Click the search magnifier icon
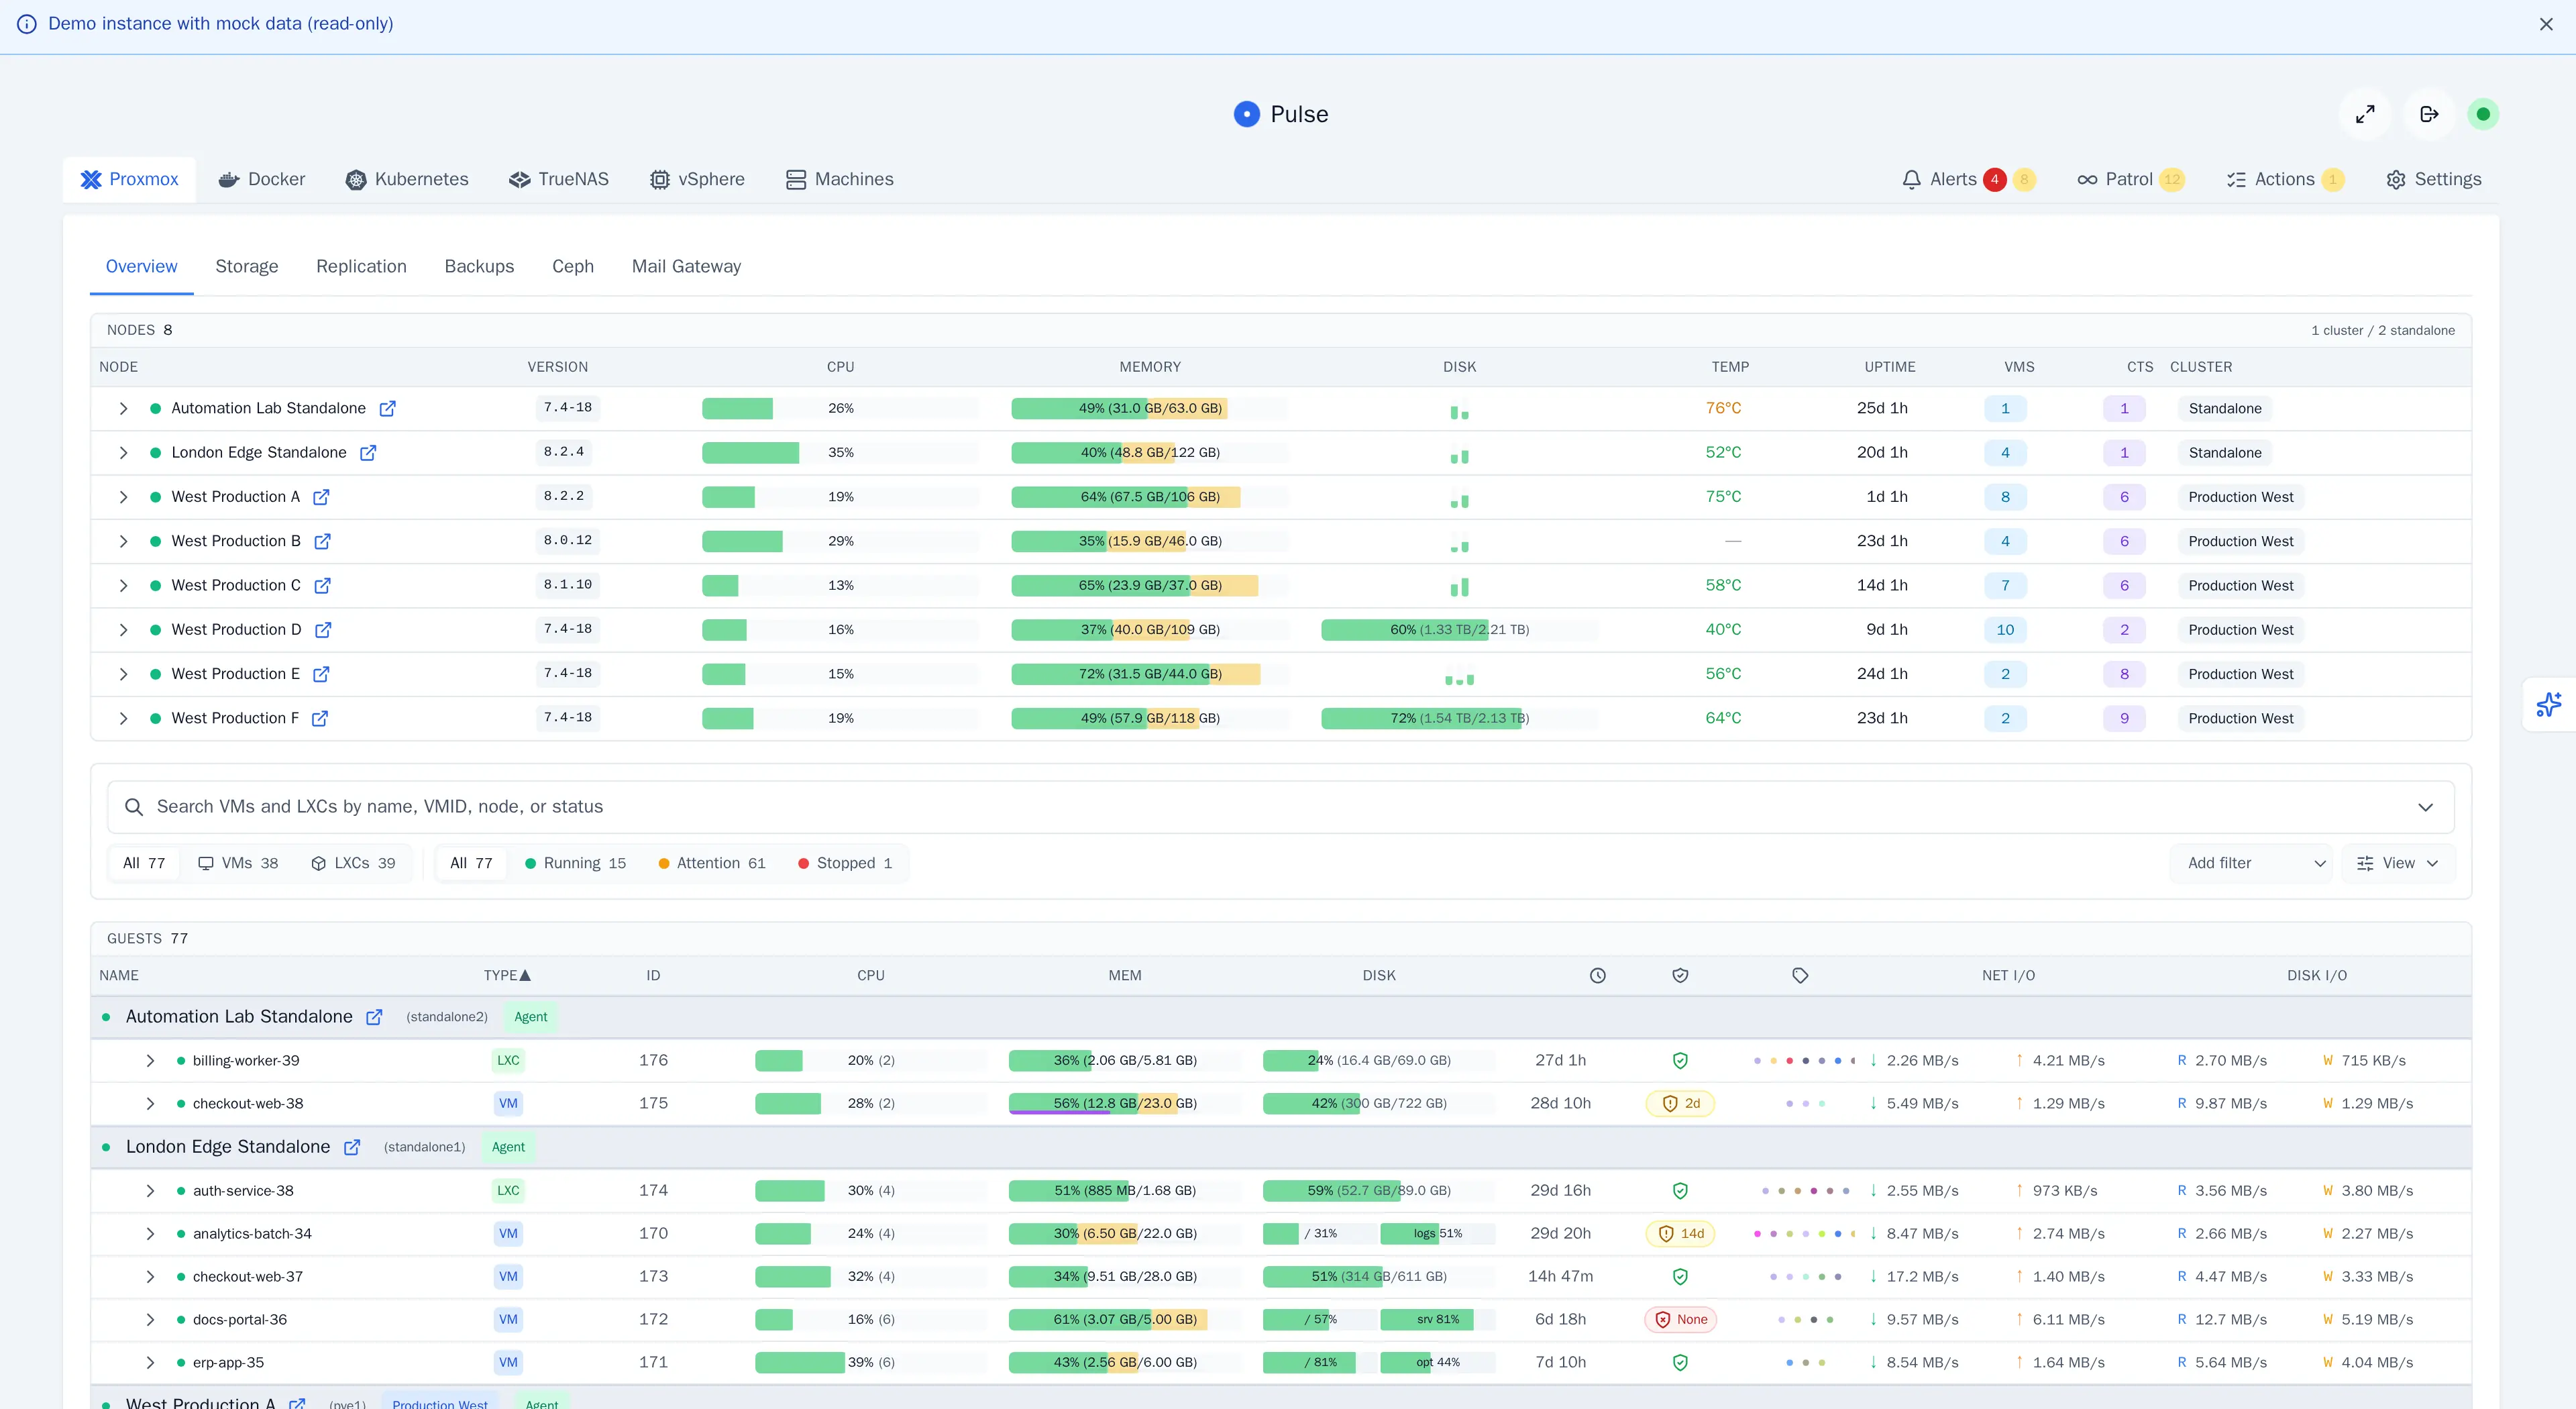 [x=133, y=807]
